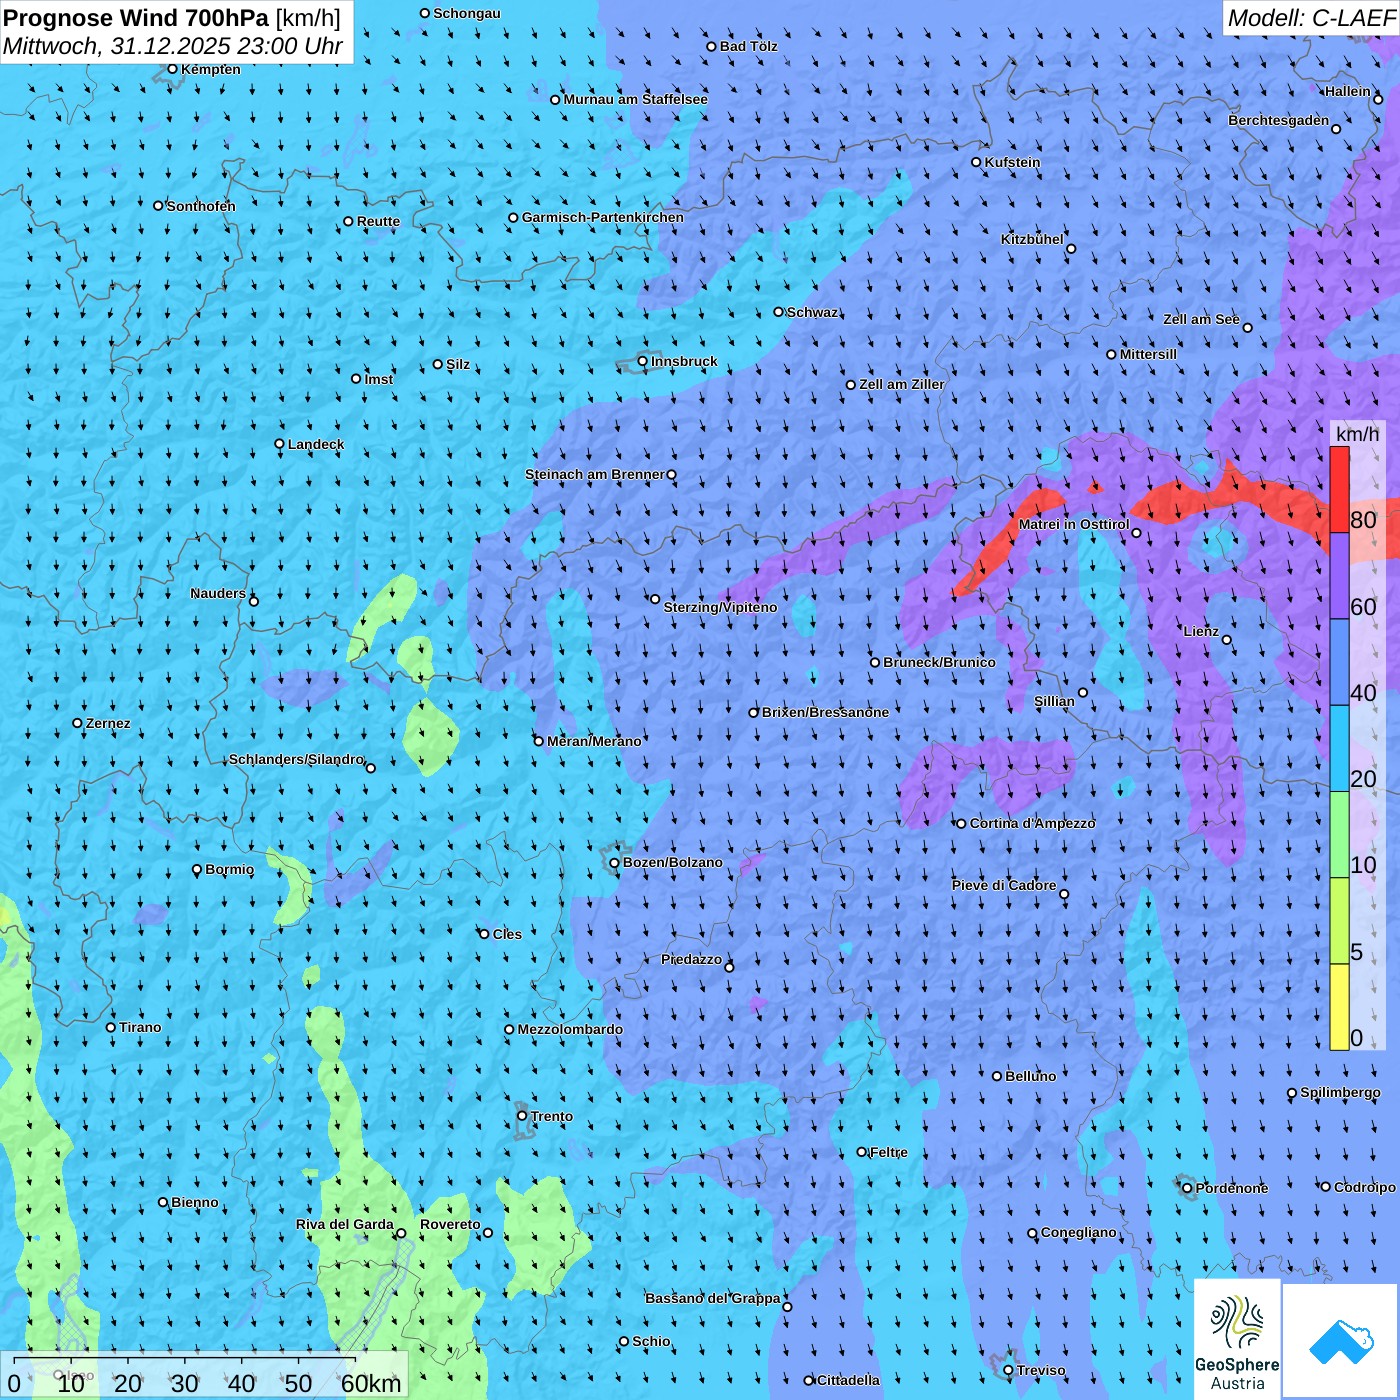Click the Bozen/Bolzano city marker
The height and width of the screenshot is (1400, 1400).
click(615, 862)
